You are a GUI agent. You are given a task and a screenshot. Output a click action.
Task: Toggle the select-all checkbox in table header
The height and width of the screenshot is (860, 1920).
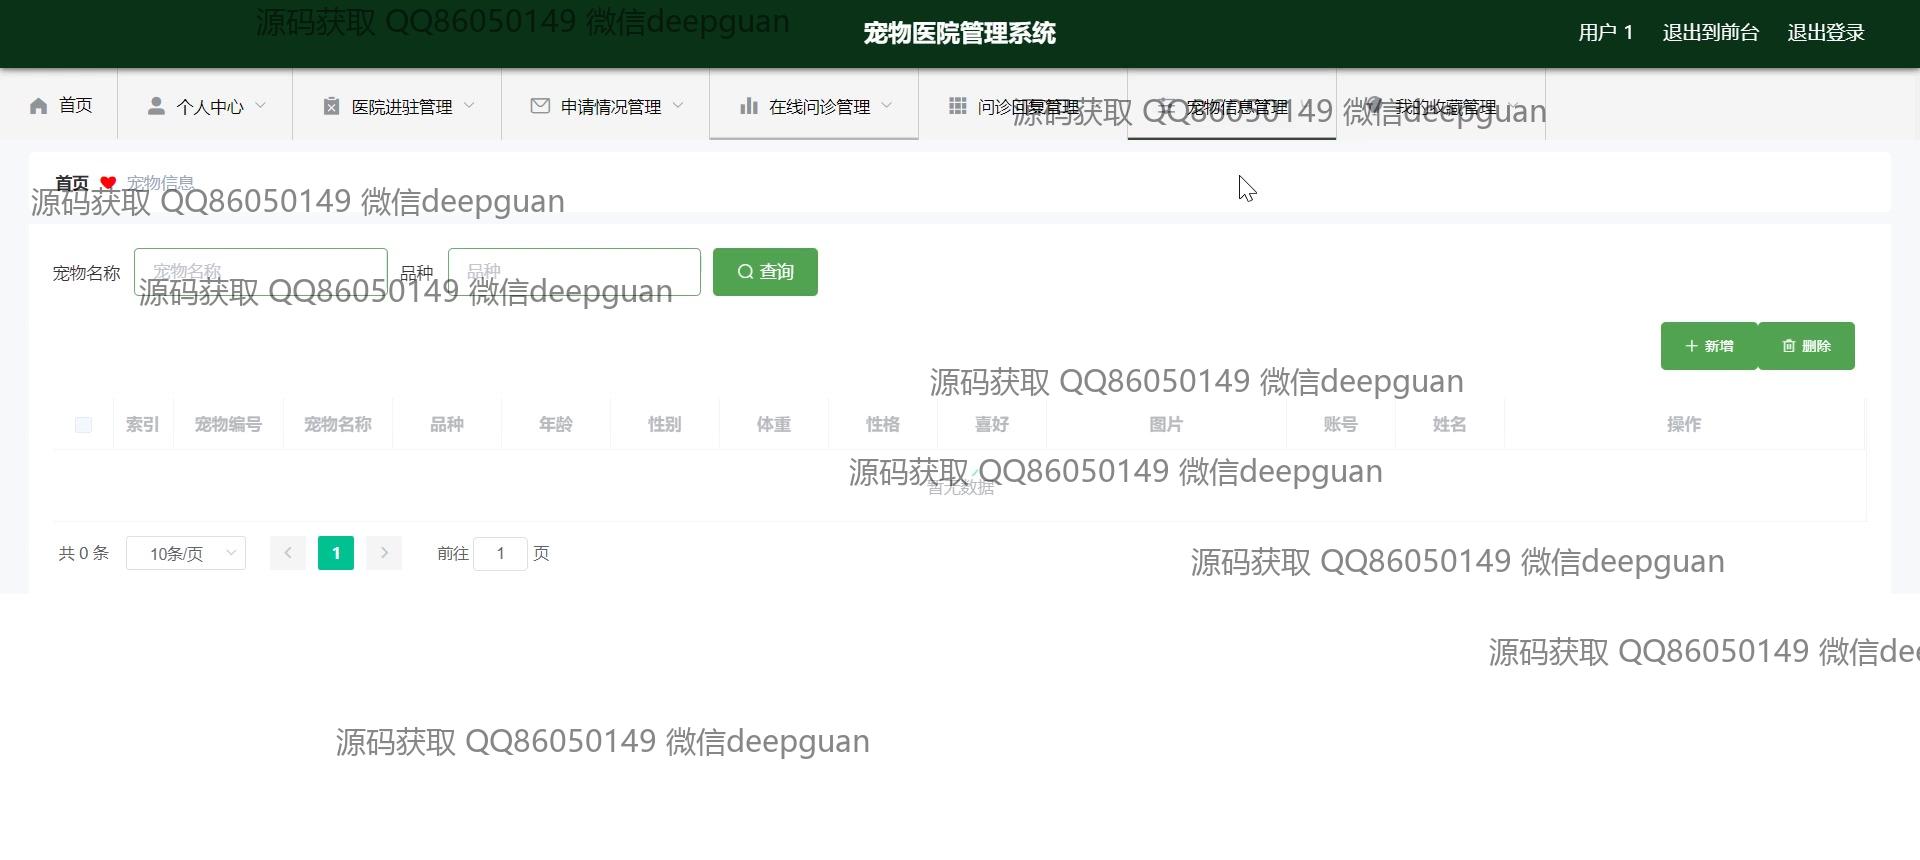[83, 425]
